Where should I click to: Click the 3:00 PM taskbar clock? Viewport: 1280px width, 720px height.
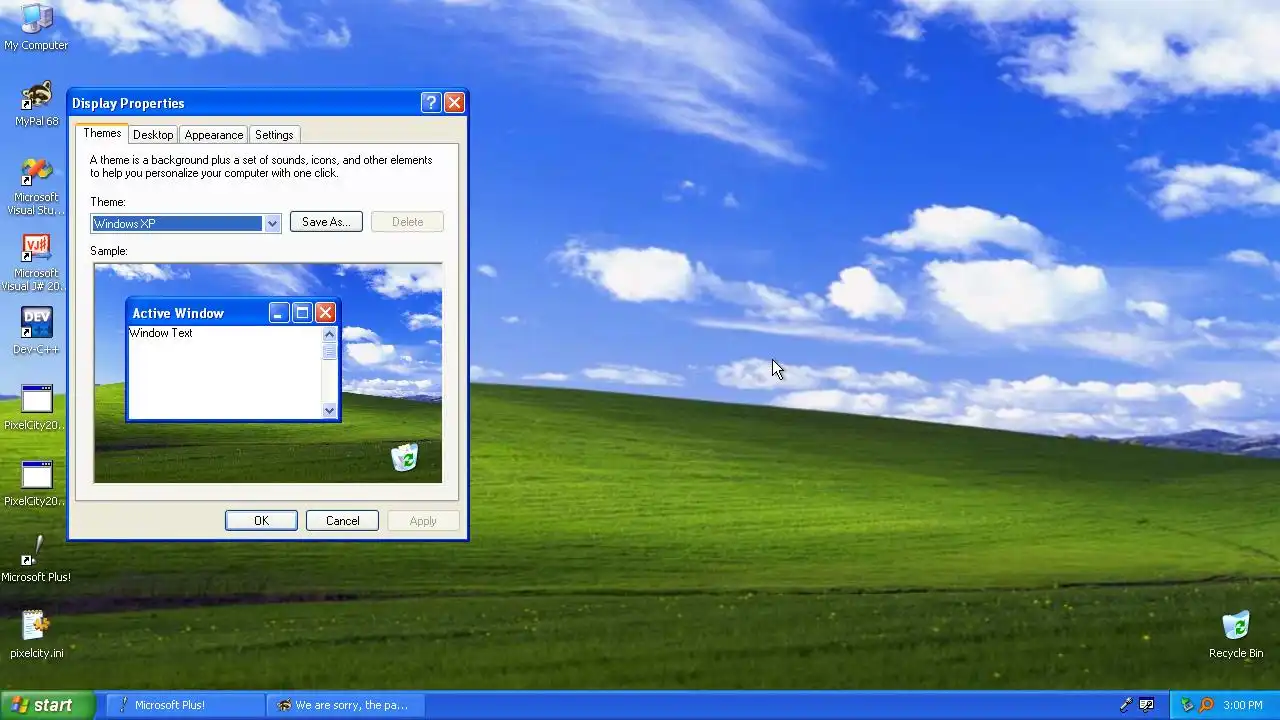point(1243,705)
